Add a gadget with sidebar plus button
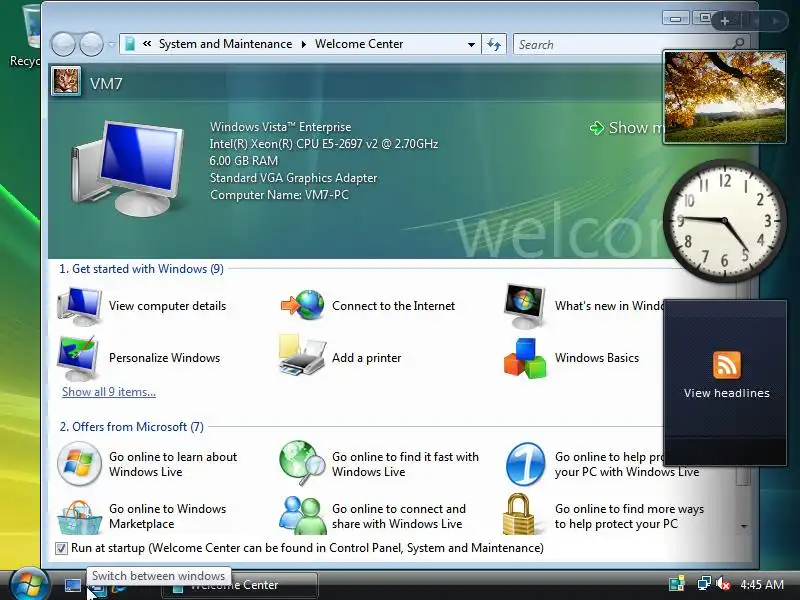This screenshot has width=800, height=600. [725, 21]
